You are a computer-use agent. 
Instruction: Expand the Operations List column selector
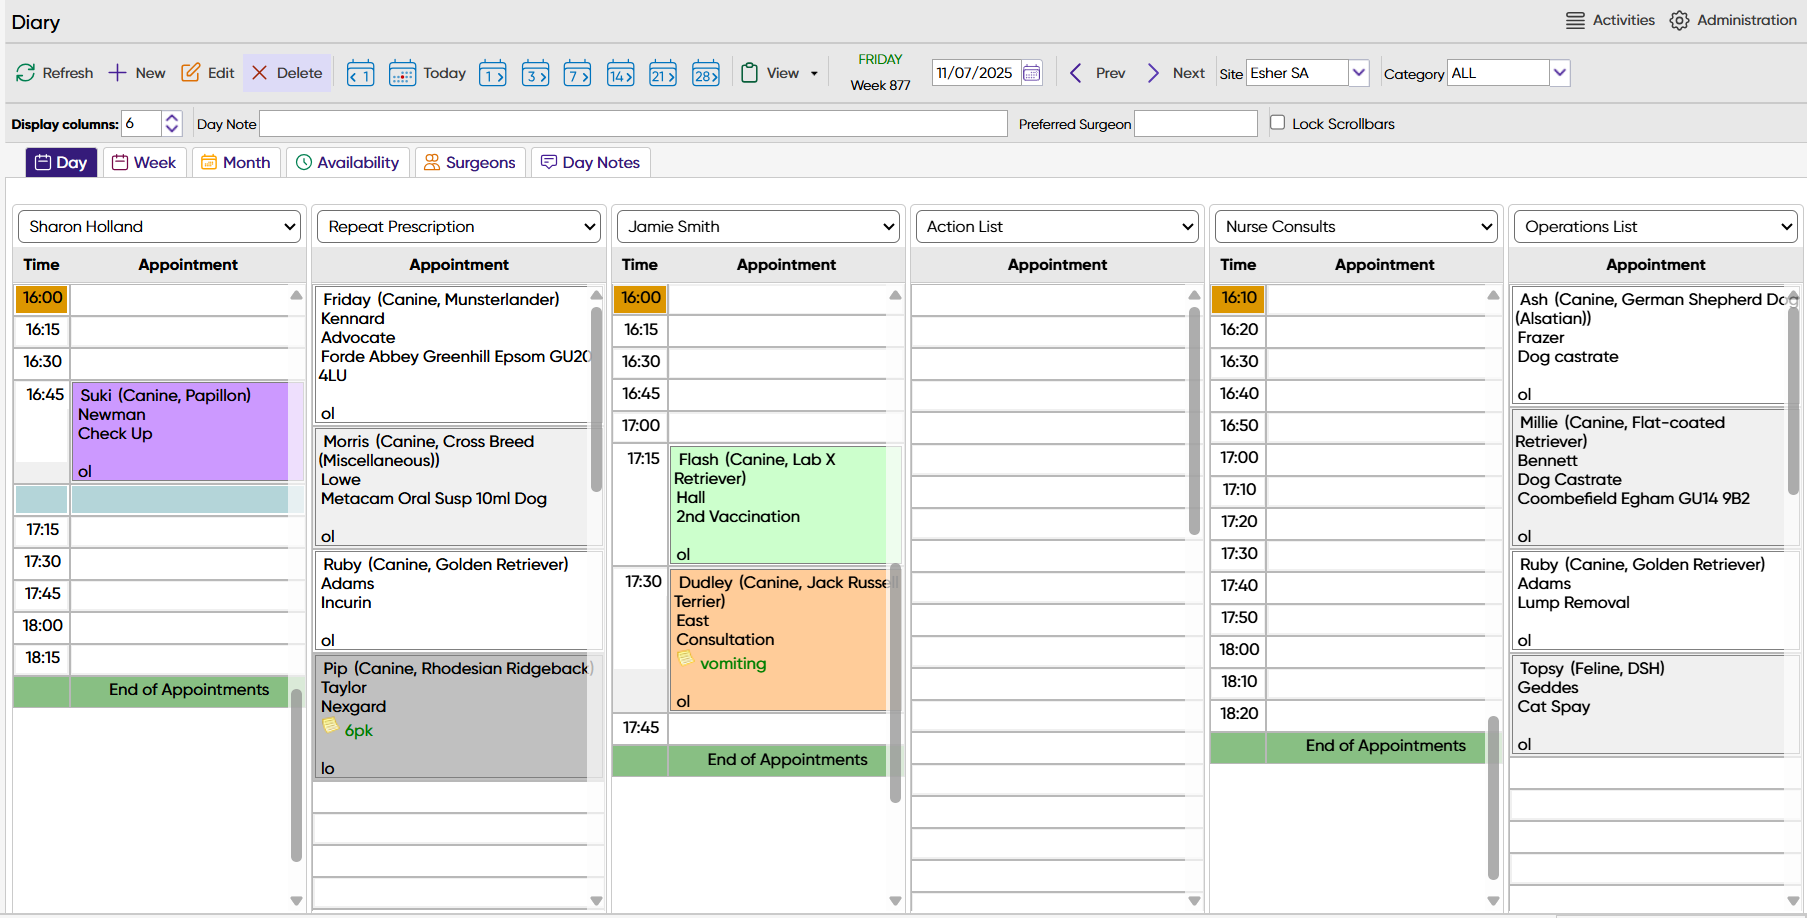pos(1656,227)
